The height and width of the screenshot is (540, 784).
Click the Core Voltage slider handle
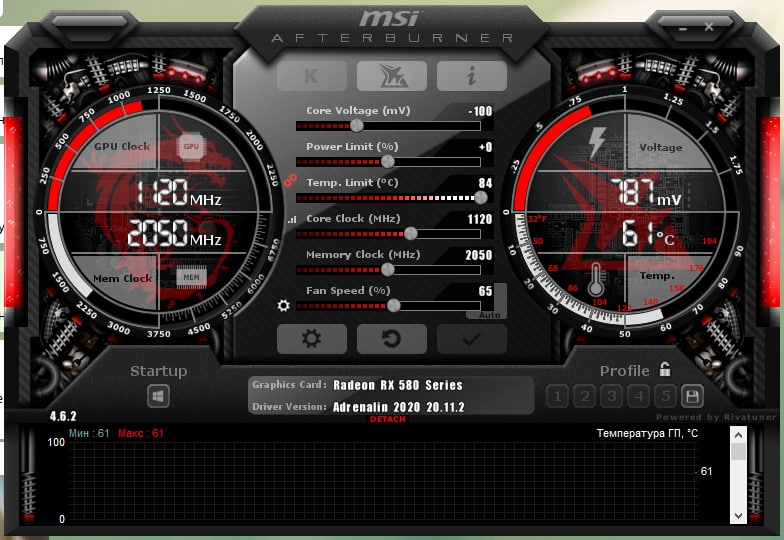click(x=356, y=126)
